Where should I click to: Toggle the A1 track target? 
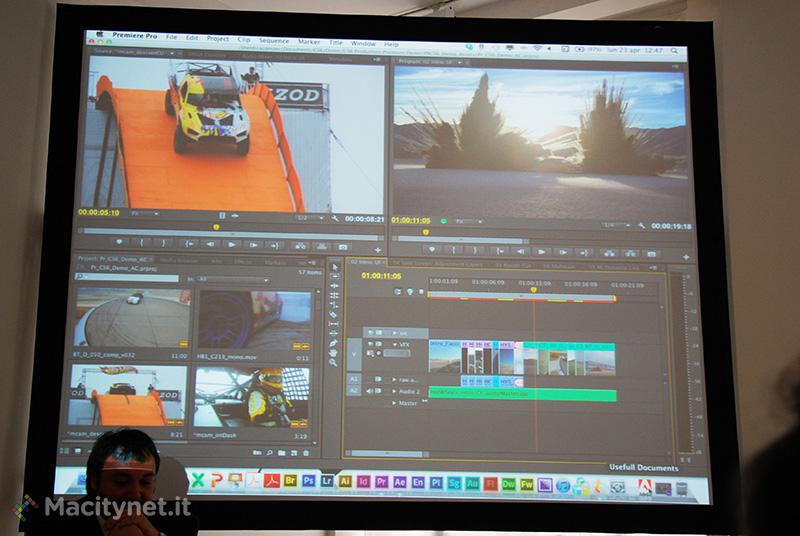pyautogui.click(x=354, y=379)
